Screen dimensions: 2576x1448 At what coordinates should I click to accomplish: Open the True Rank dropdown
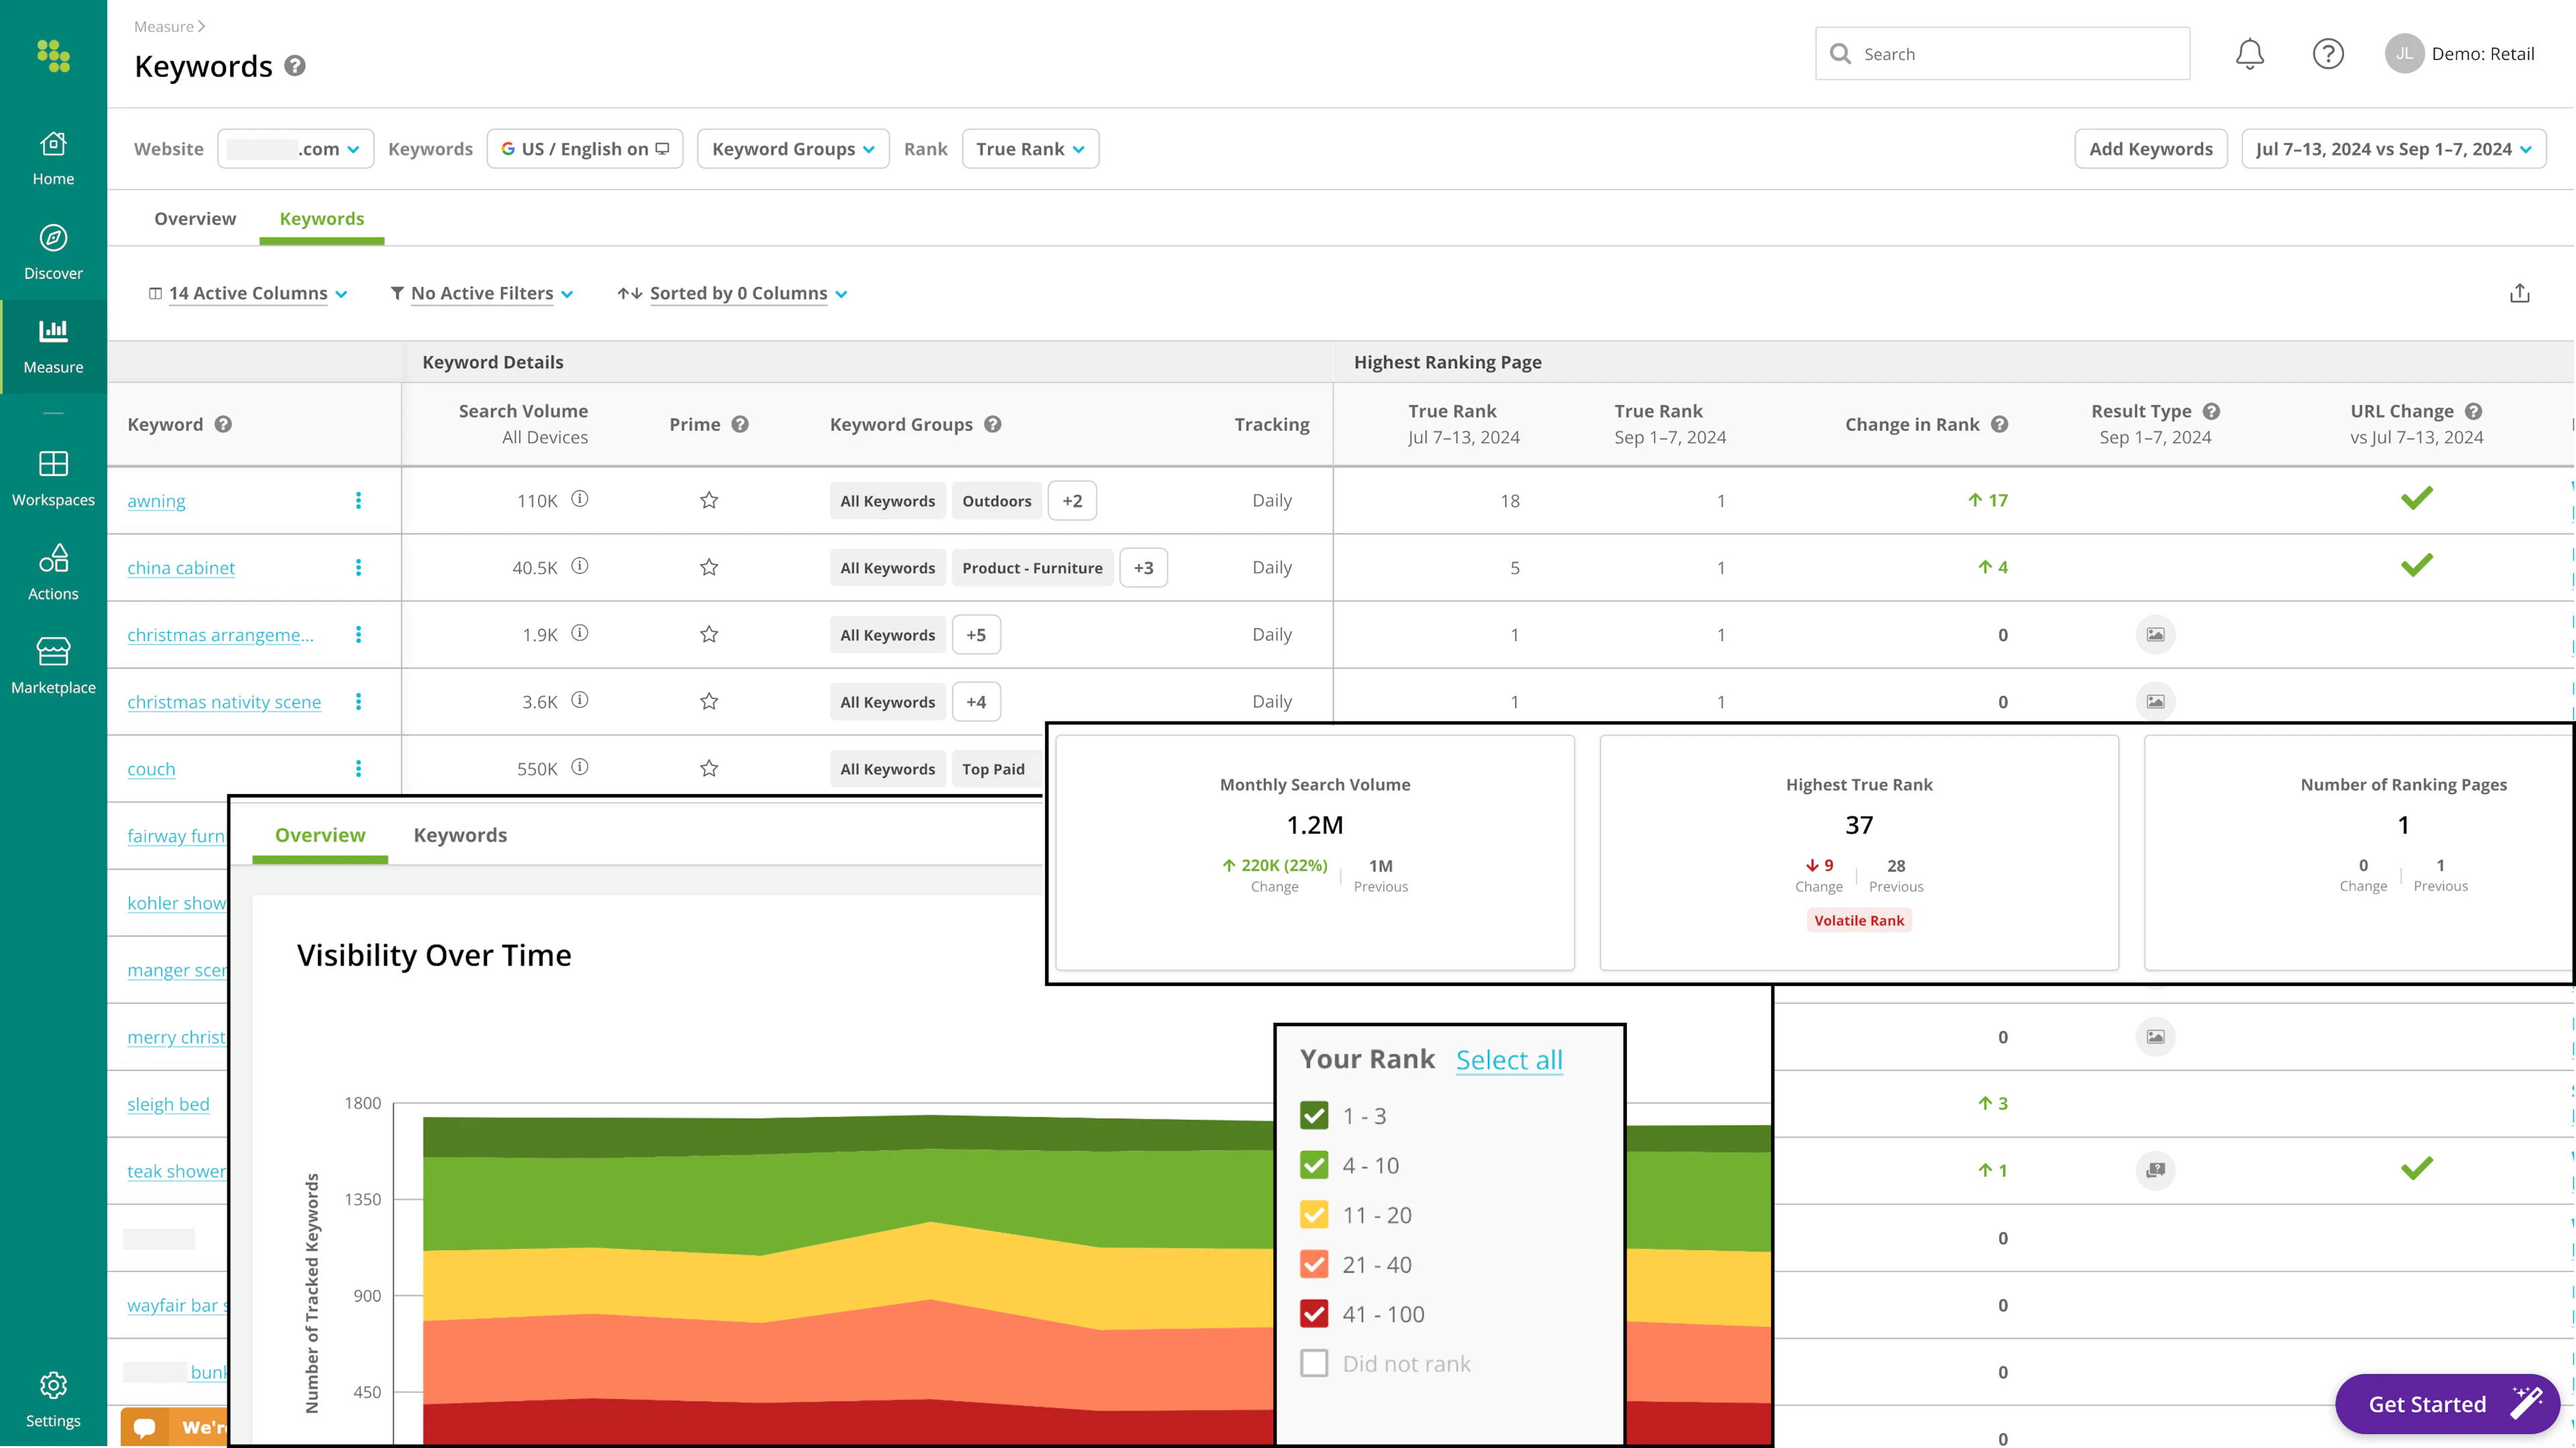1030,148
